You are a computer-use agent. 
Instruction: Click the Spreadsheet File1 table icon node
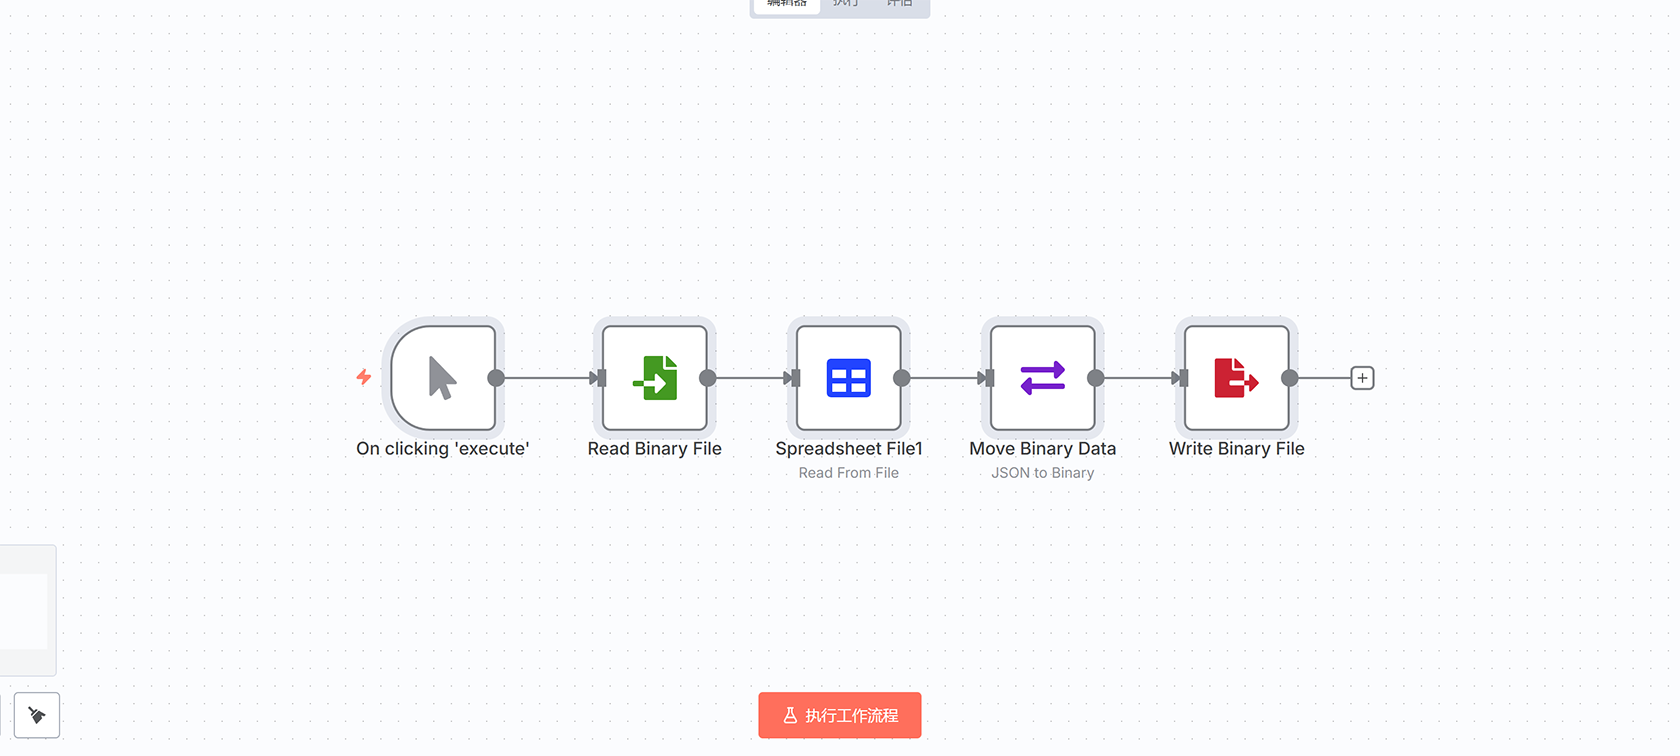click(849, 378)
